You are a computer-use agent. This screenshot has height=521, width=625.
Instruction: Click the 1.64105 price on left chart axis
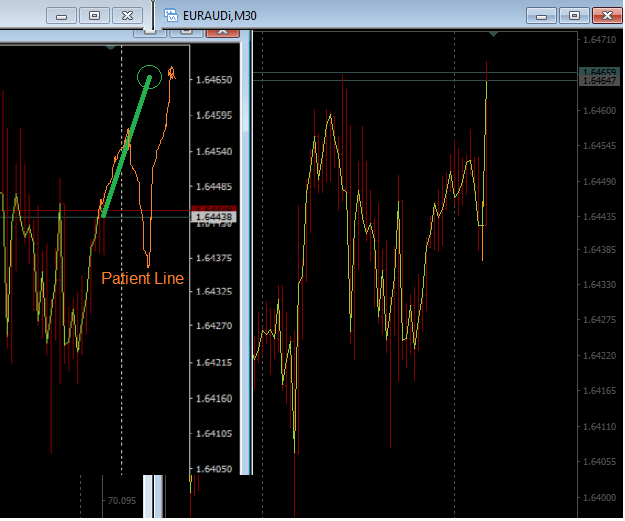tap(214, 433)
